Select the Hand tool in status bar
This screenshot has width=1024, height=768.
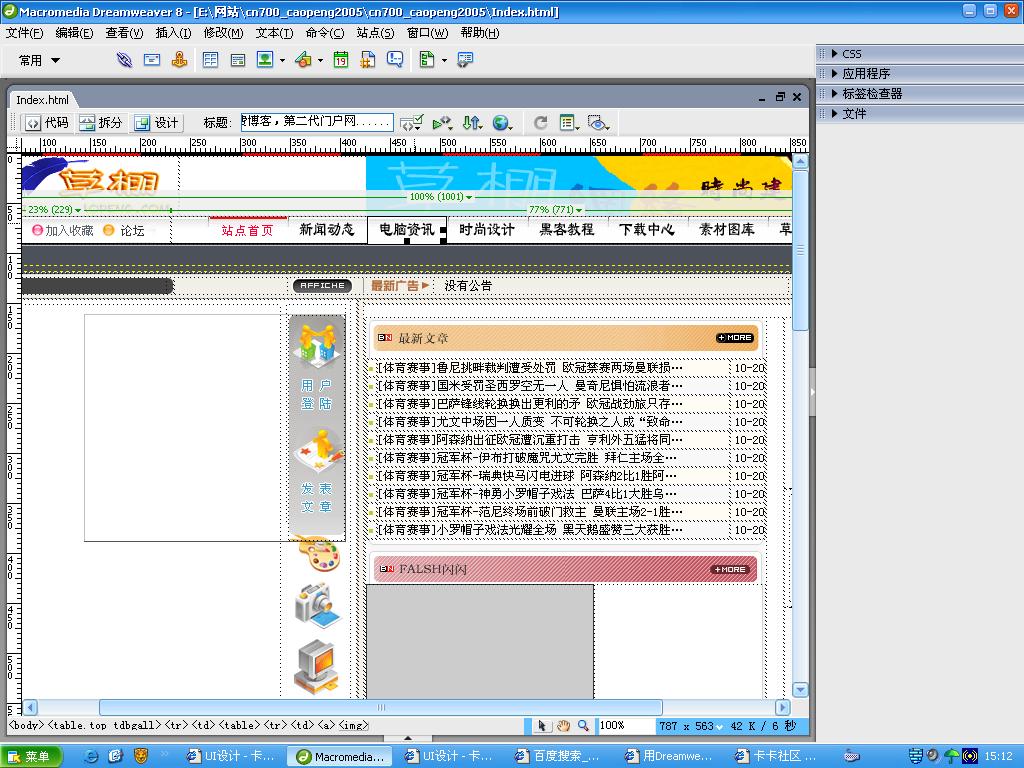tap(563, 726)
